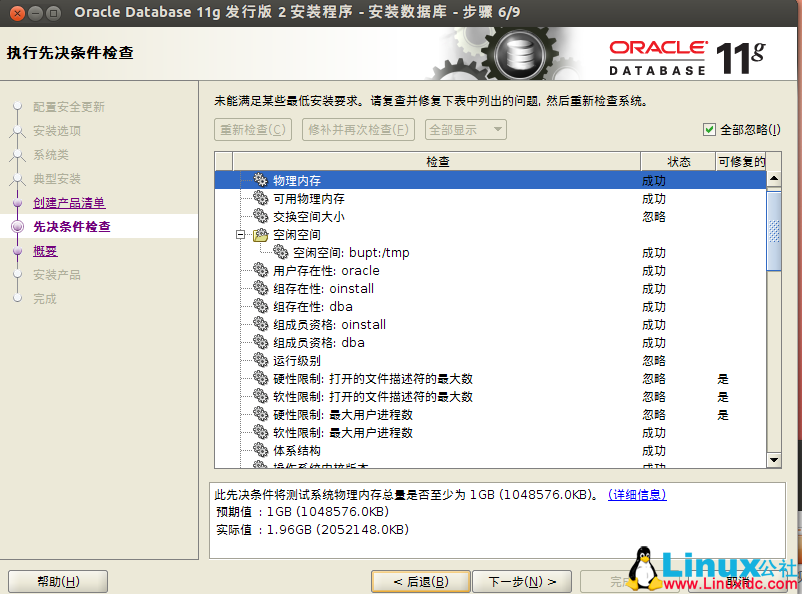
Task: Select the 物理内存 row
Action: tap(491, 180)
